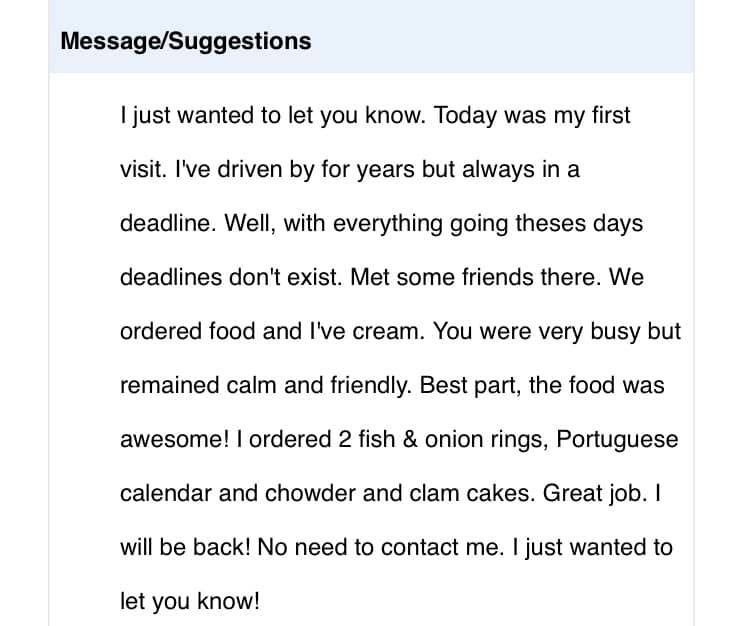
Task: Click final line 'let you know!'
Action: pos(190,602)
